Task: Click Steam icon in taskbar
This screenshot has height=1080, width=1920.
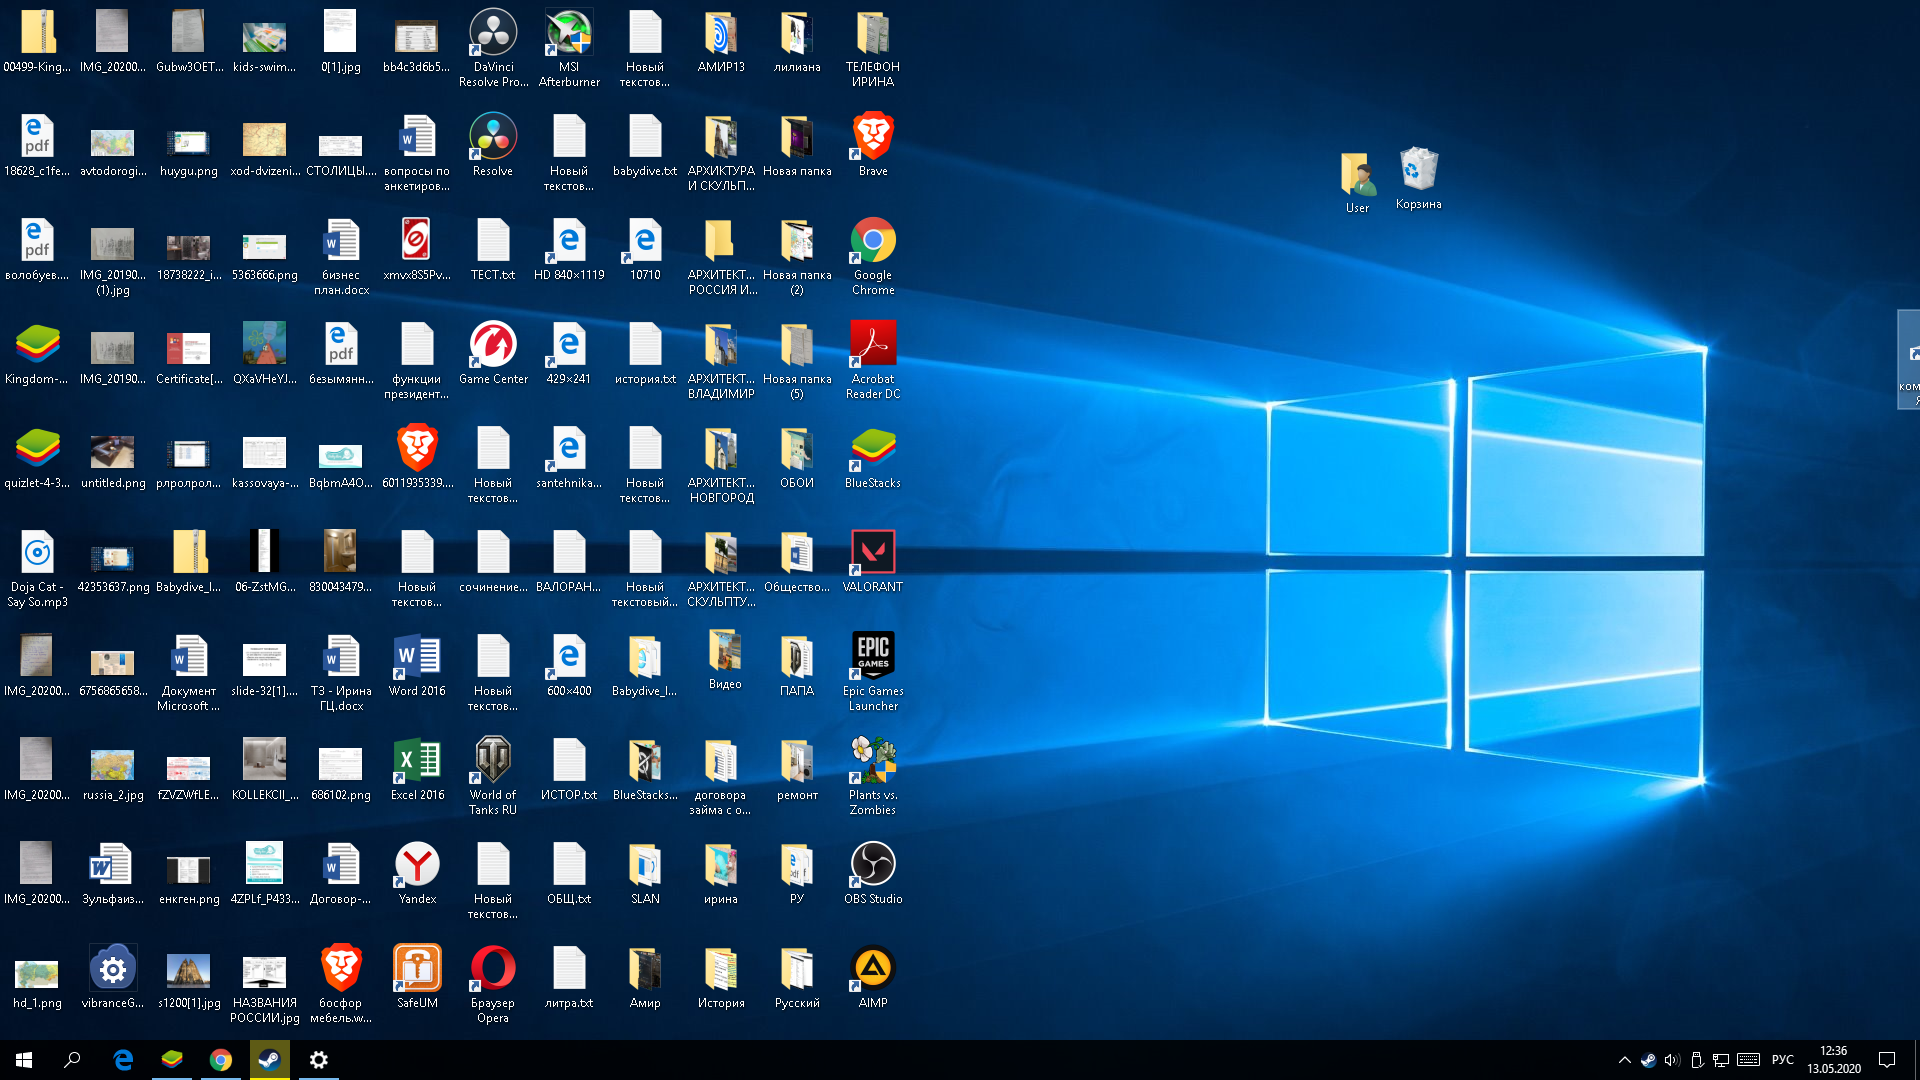Action: (270, 1060)
